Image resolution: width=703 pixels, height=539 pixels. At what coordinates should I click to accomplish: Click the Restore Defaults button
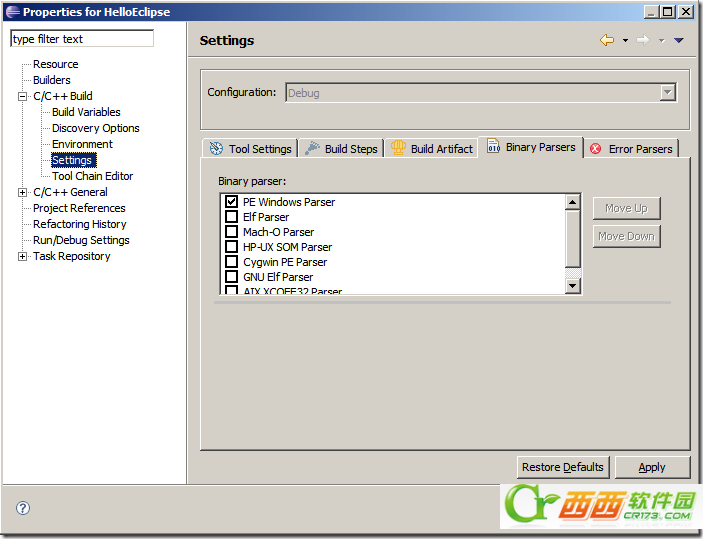coord(563,467)
